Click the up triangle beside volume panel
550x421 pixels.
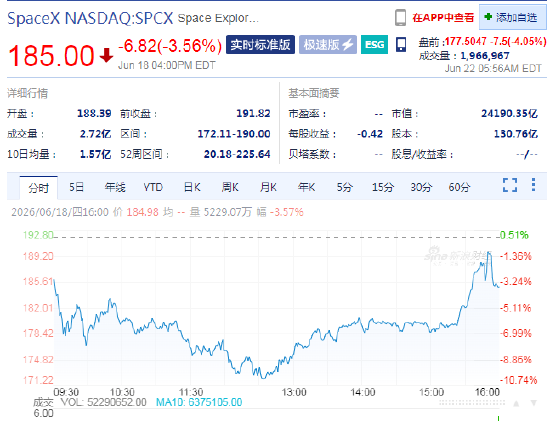(516, 403)
